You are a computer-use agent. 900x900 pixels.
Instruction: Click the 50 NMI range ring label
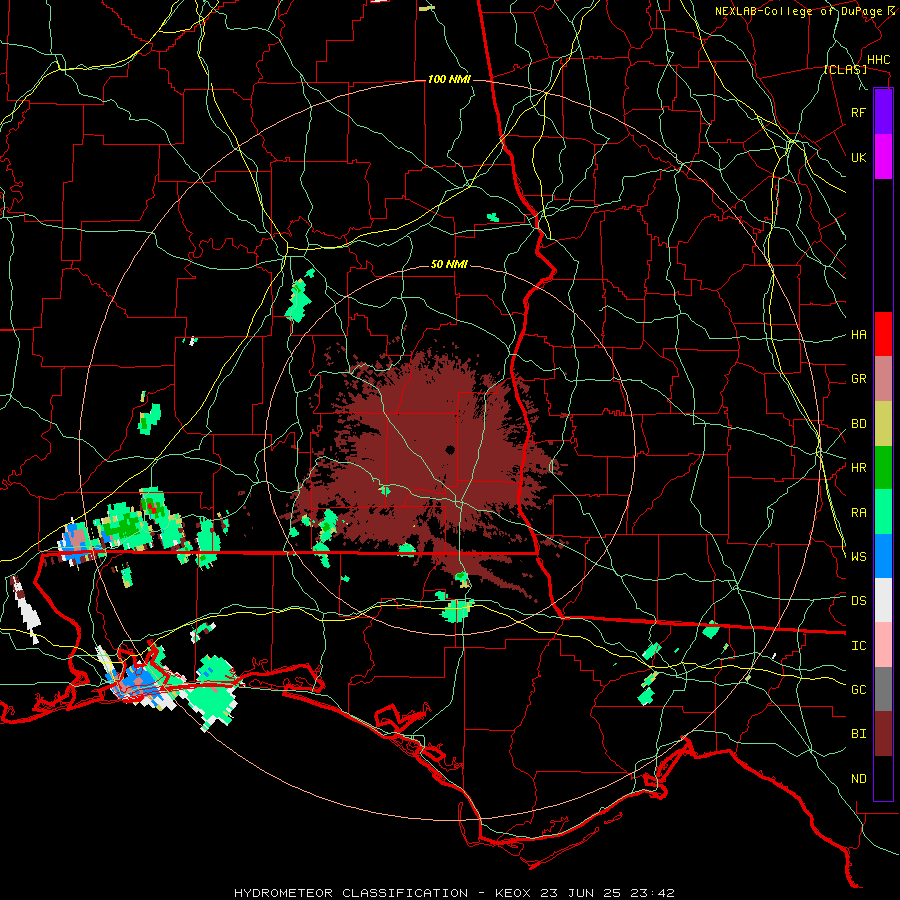[x=449, y=264]
